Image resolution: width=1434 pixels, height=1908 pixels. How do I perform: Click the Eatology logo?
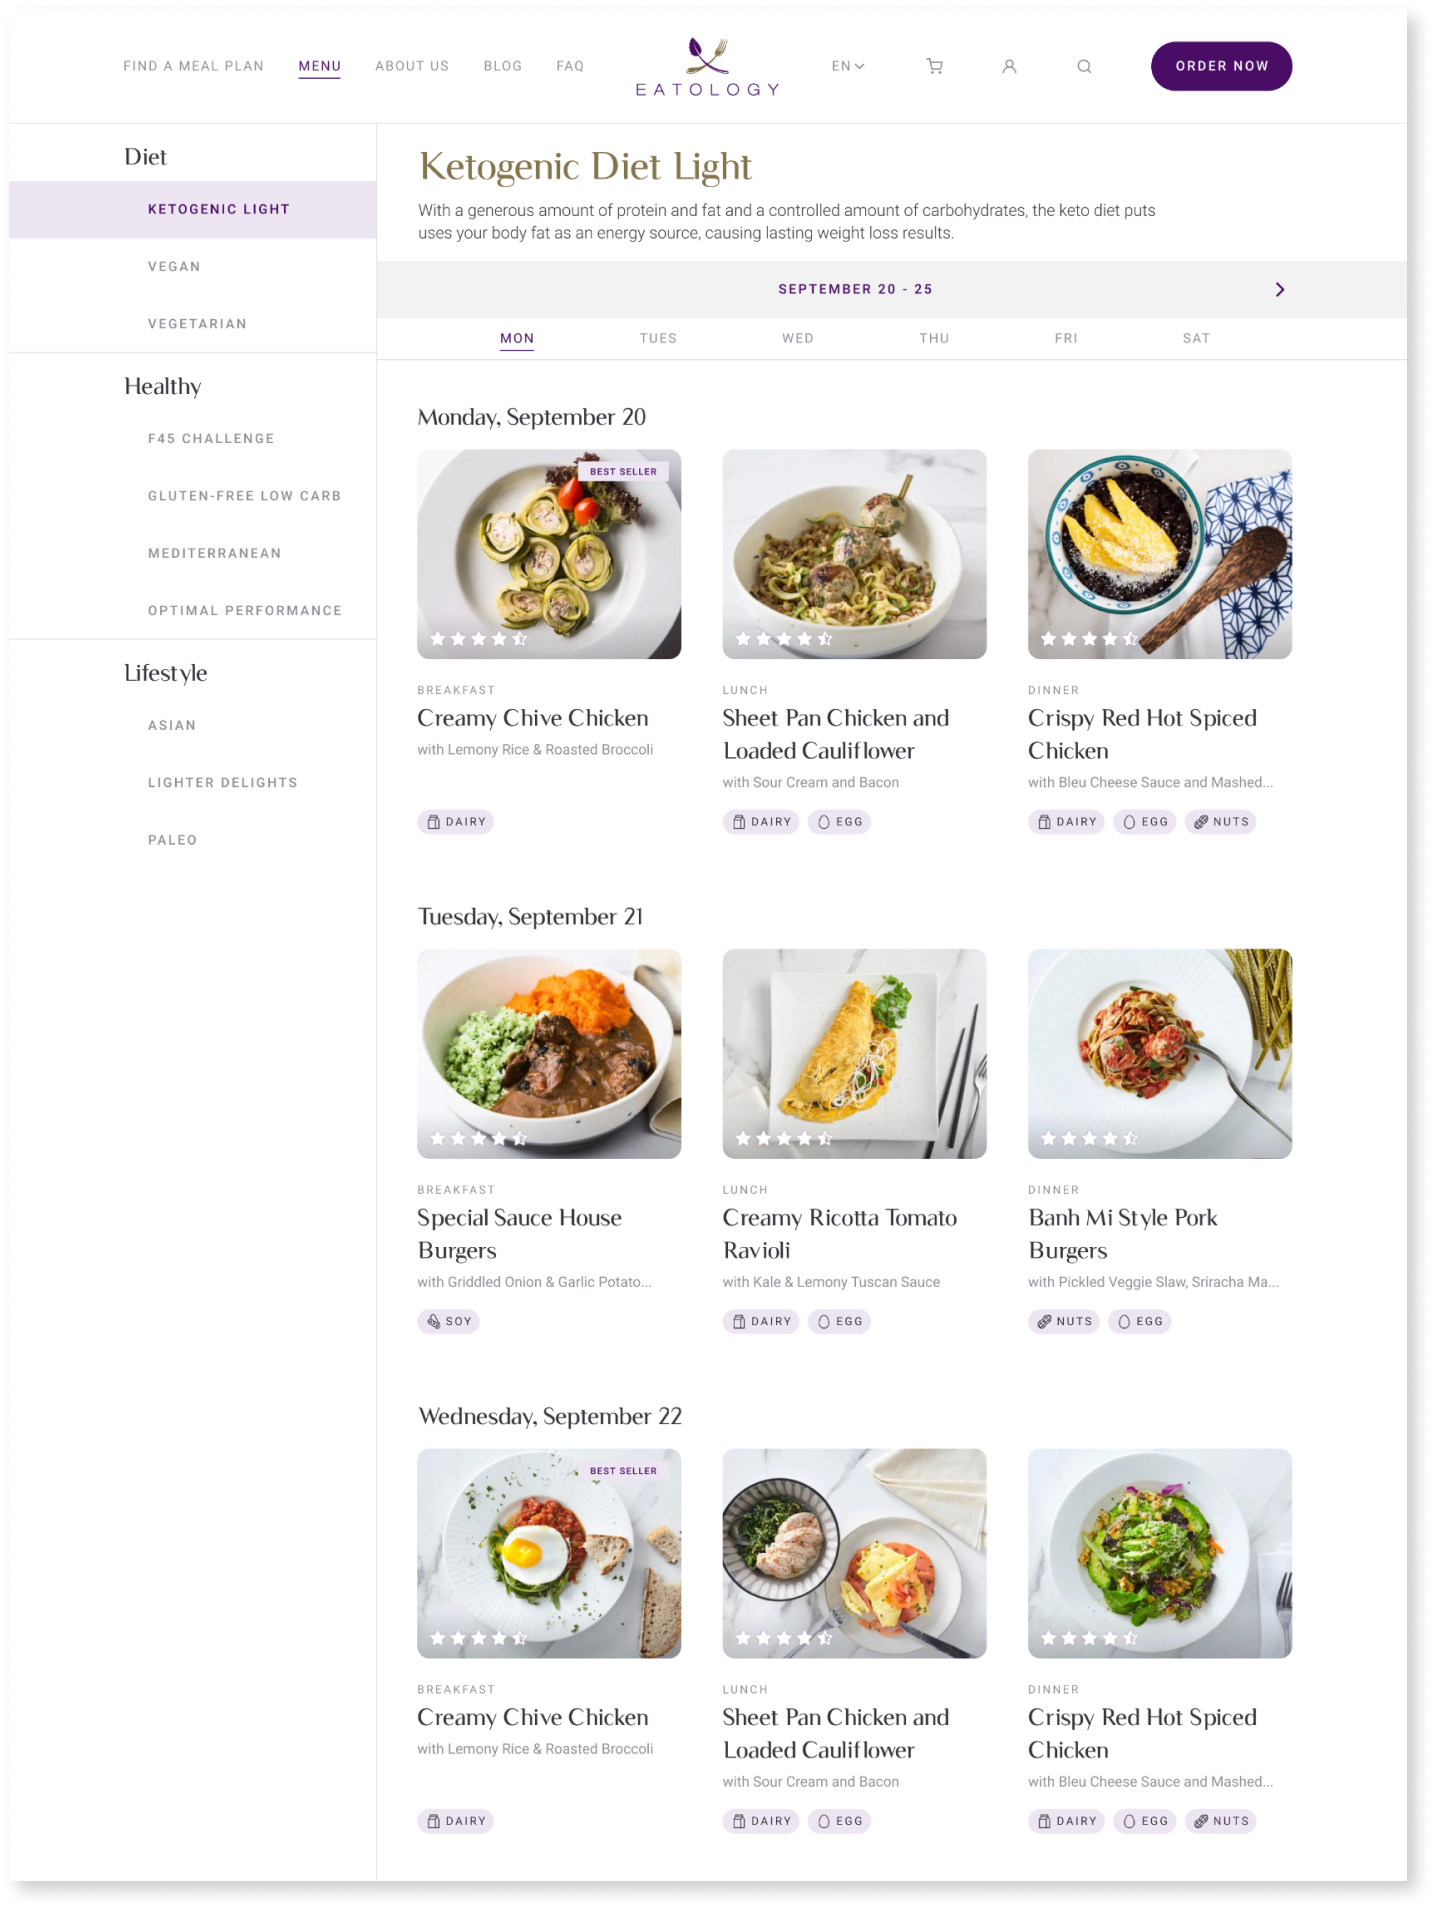coord(707,67)
